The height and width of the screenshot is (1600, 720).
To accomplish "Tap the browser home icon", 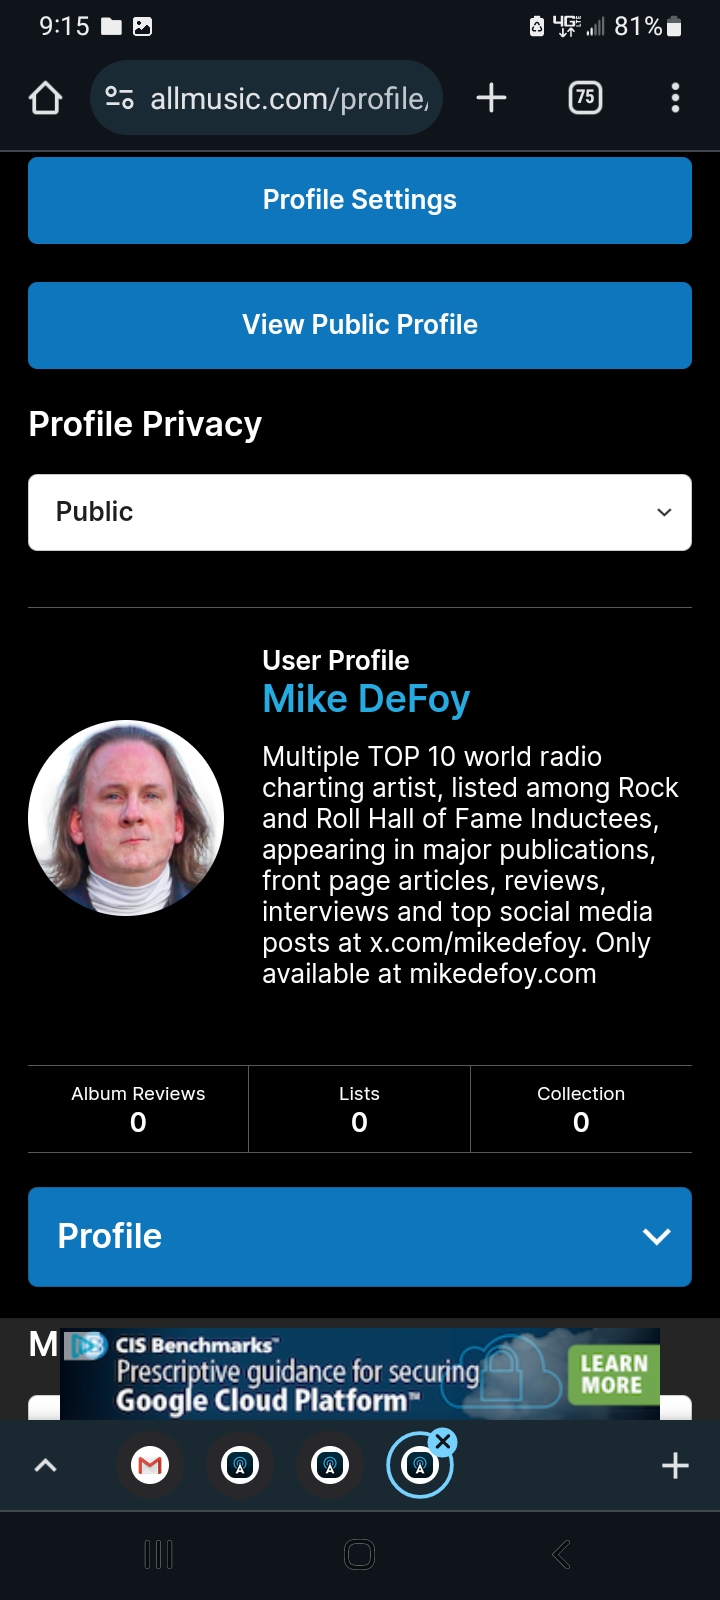I will click(46, 98).
